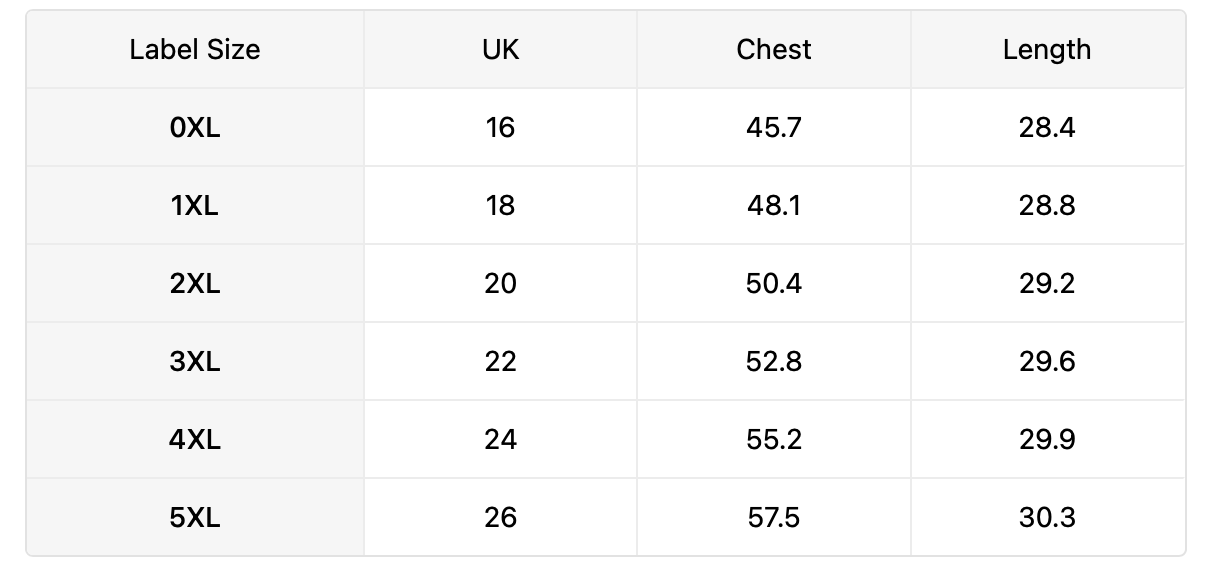Viewport: 1214px width, 570px height.
Task: Select the 0XL label size cell
Action: point(195,127)
